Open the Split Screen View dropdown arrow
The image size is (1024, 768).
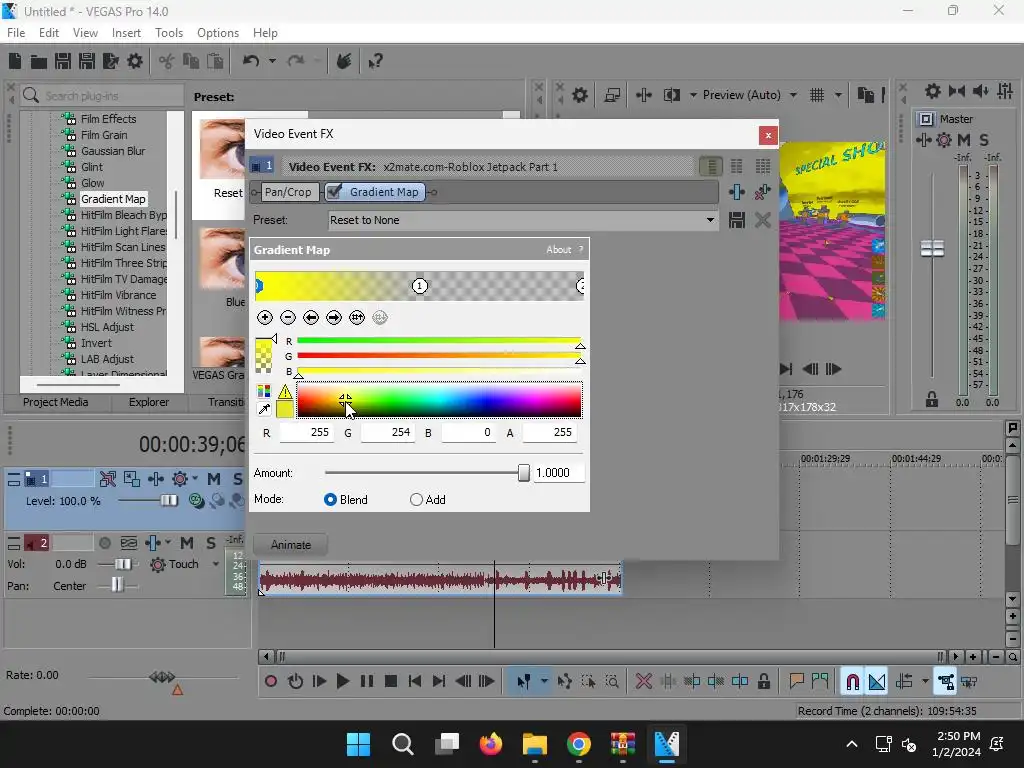pos(693,95)
